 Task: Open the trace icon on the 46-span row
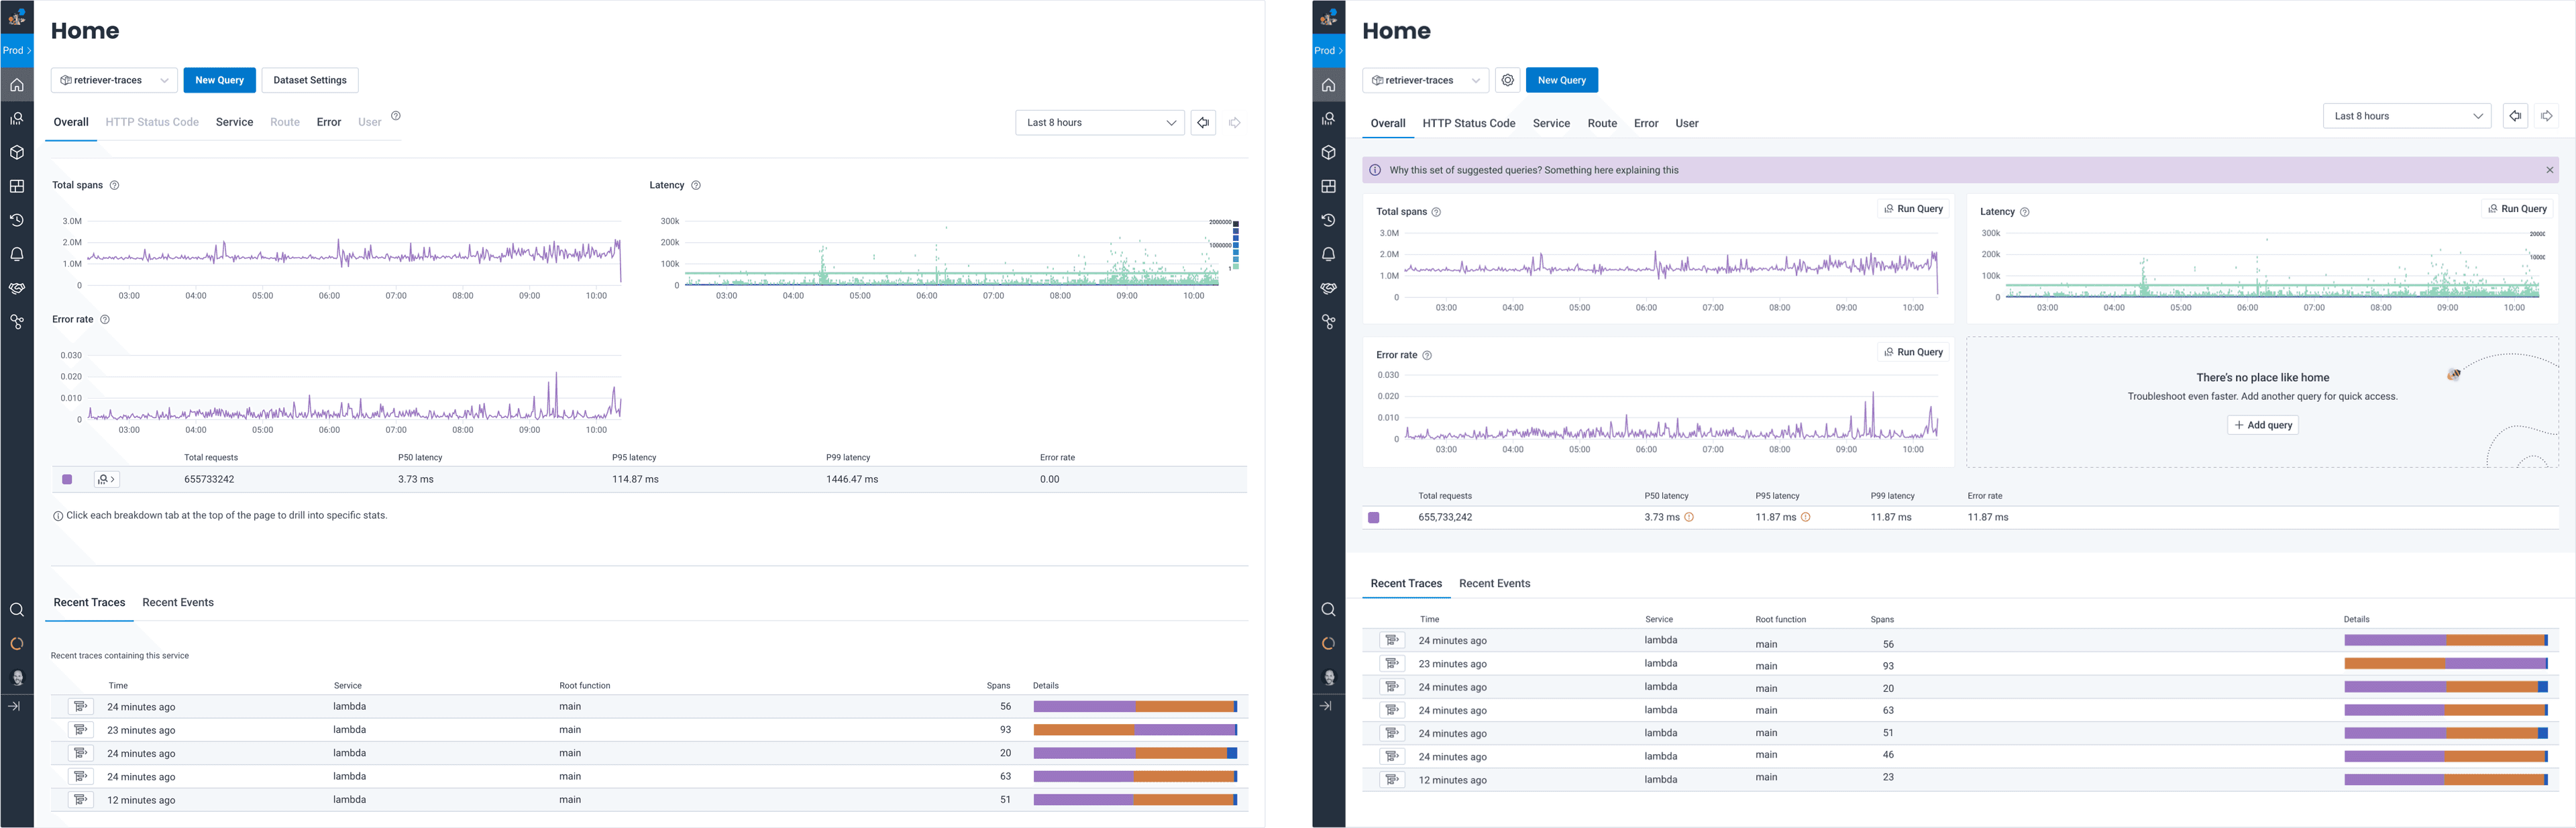1392,756
